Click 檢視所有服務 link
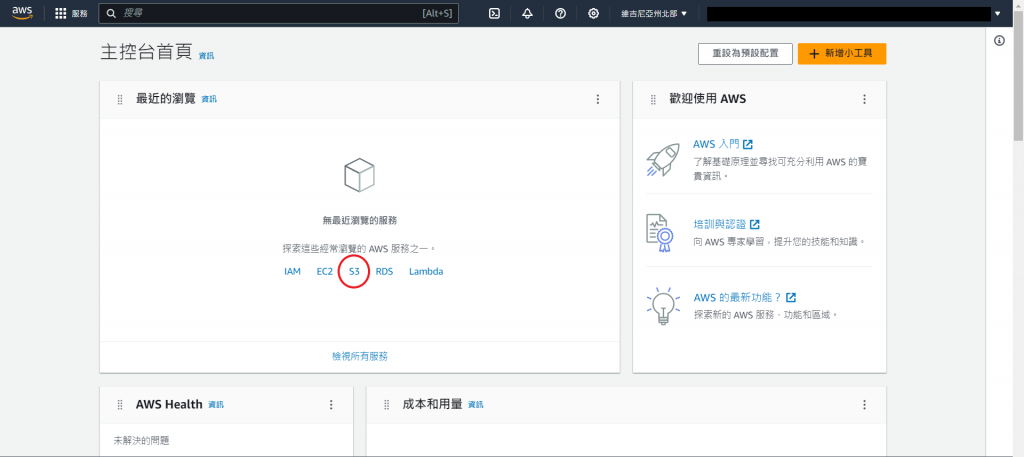This screenshot has height=457, width=1024. pos(360,356)
